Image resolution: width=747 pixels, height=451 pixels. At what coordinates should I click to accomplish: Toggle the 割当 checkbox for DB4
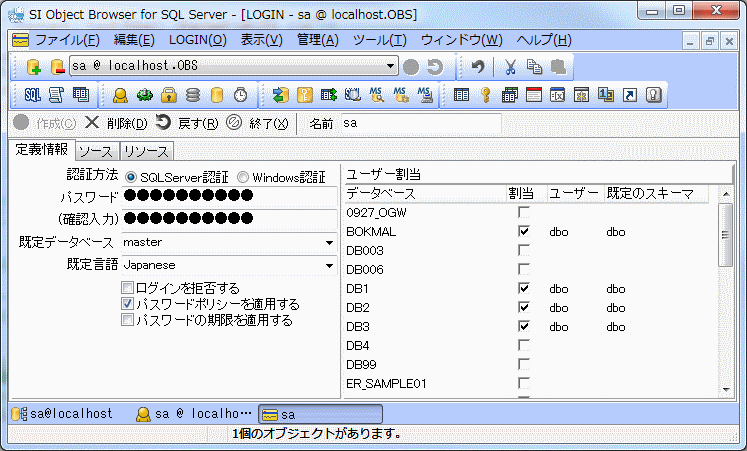point(523,346)
